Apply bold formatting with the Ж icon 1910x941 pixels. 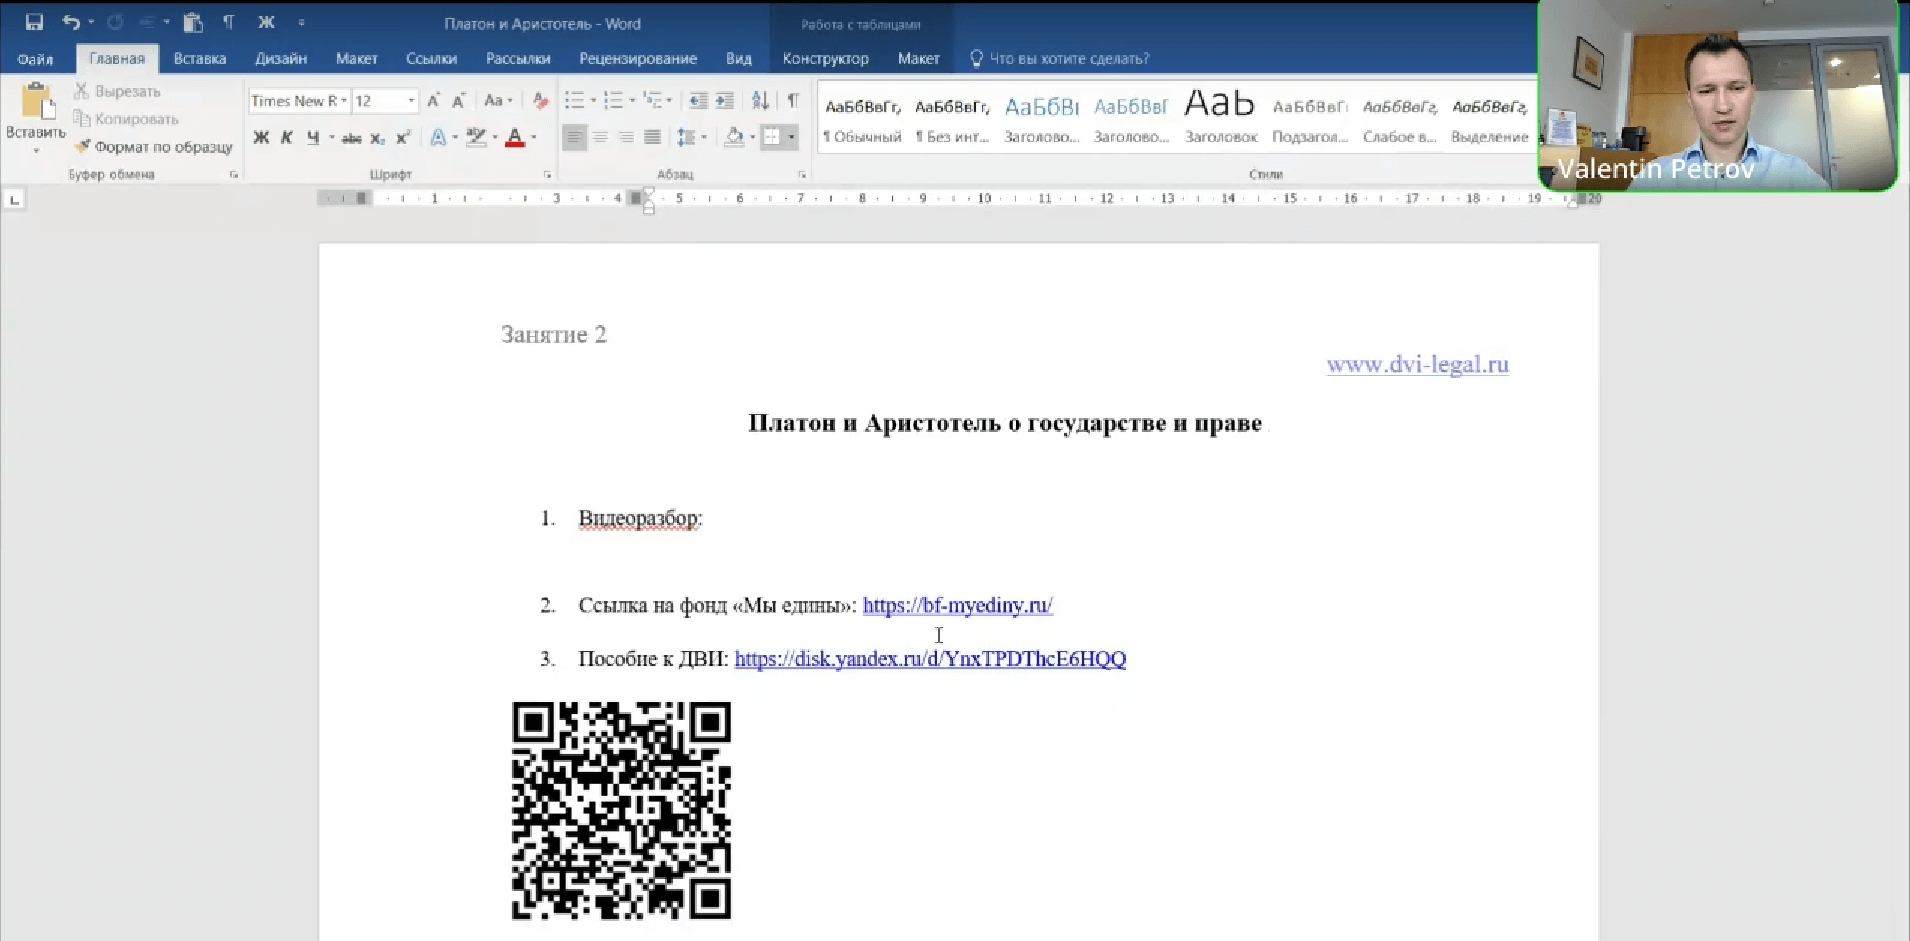point(261,137)
